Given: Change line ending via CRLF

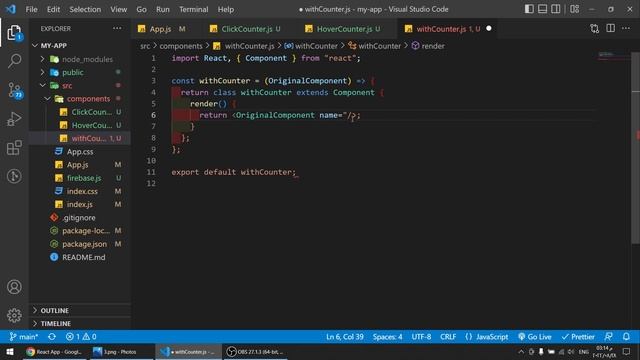Looking at the screenshot, I should [448, 337].
